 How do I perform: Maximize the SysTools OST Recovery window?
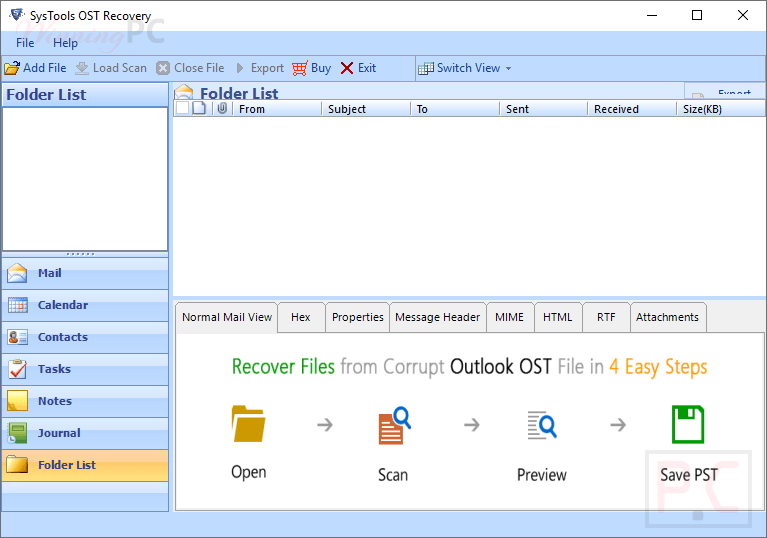coord(697,15)
